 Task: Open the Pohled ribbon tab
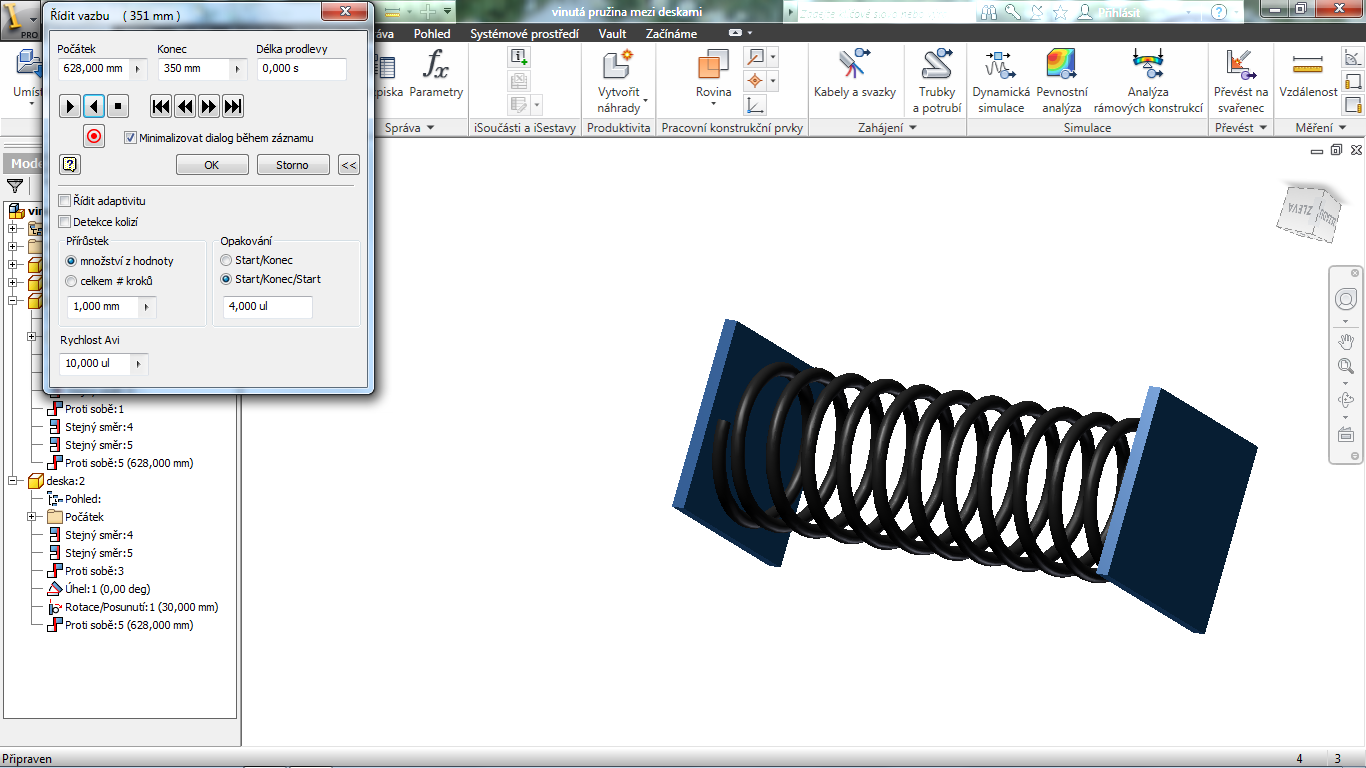[x=432, y=34]
